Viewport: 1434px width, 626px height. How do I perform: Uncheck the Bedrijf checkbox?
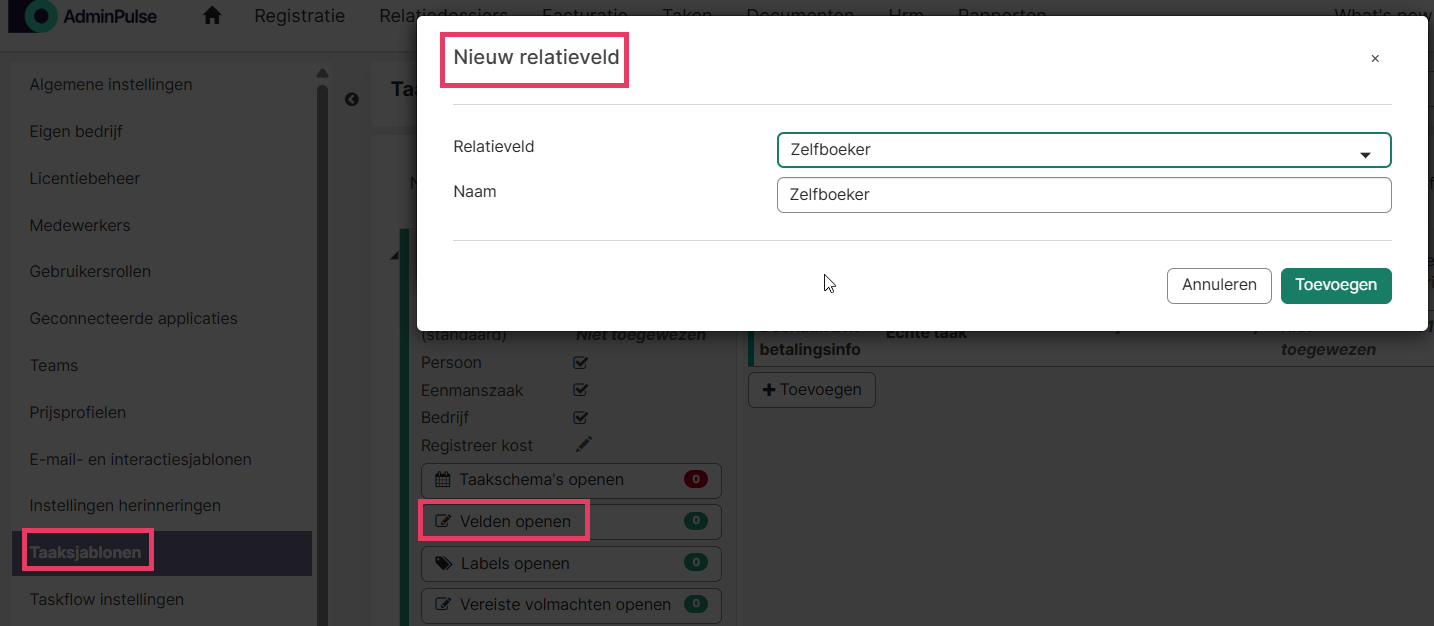click(580, 417)
